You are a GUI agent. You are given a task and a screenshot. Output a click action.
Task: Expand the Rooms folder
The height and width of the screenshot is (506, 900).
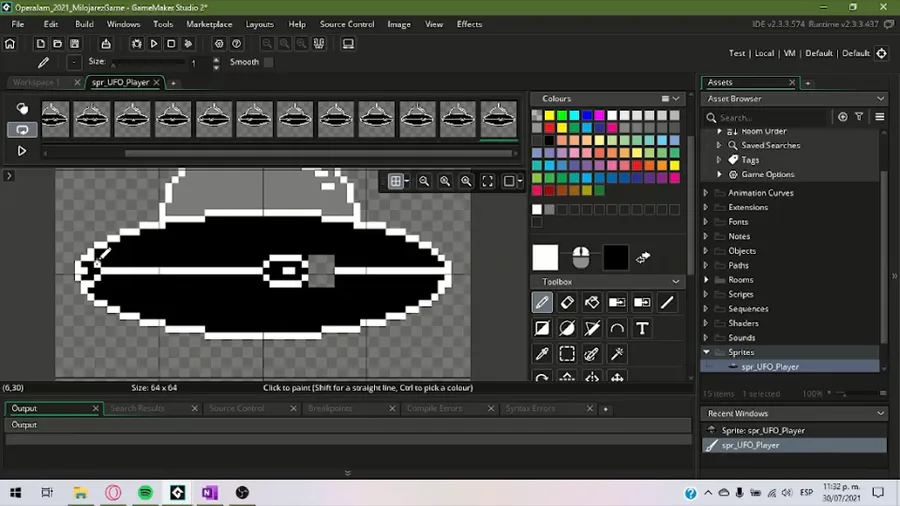(706, 279)
